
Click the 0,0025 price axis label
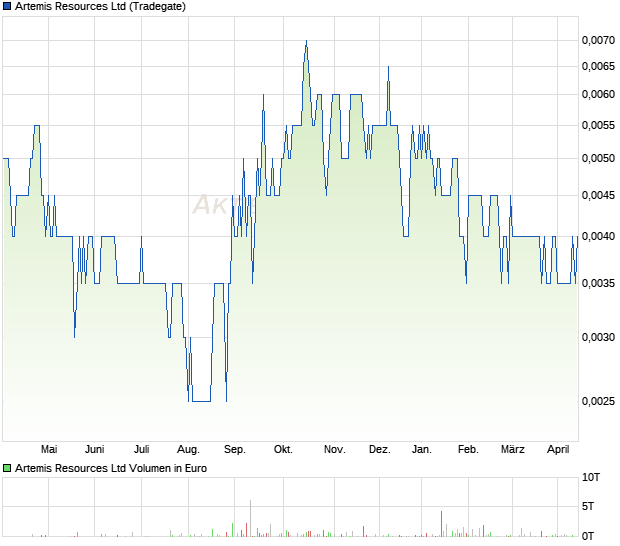click(598, 401)
